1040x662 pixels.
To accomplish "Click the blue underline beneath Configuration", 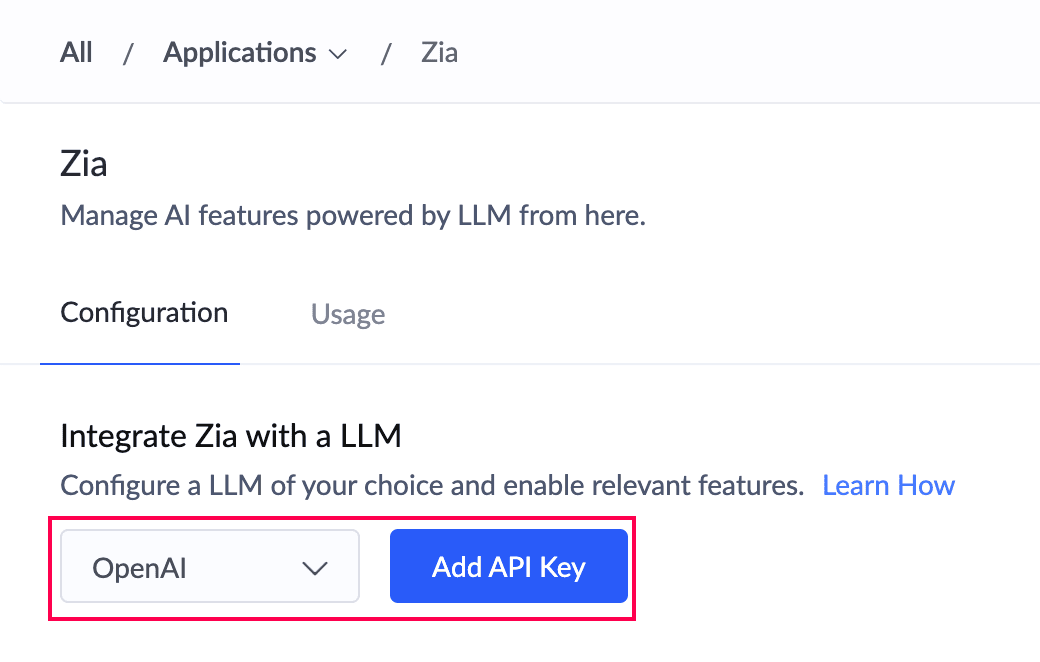I will pyautogui.click(x=140, y=363).
